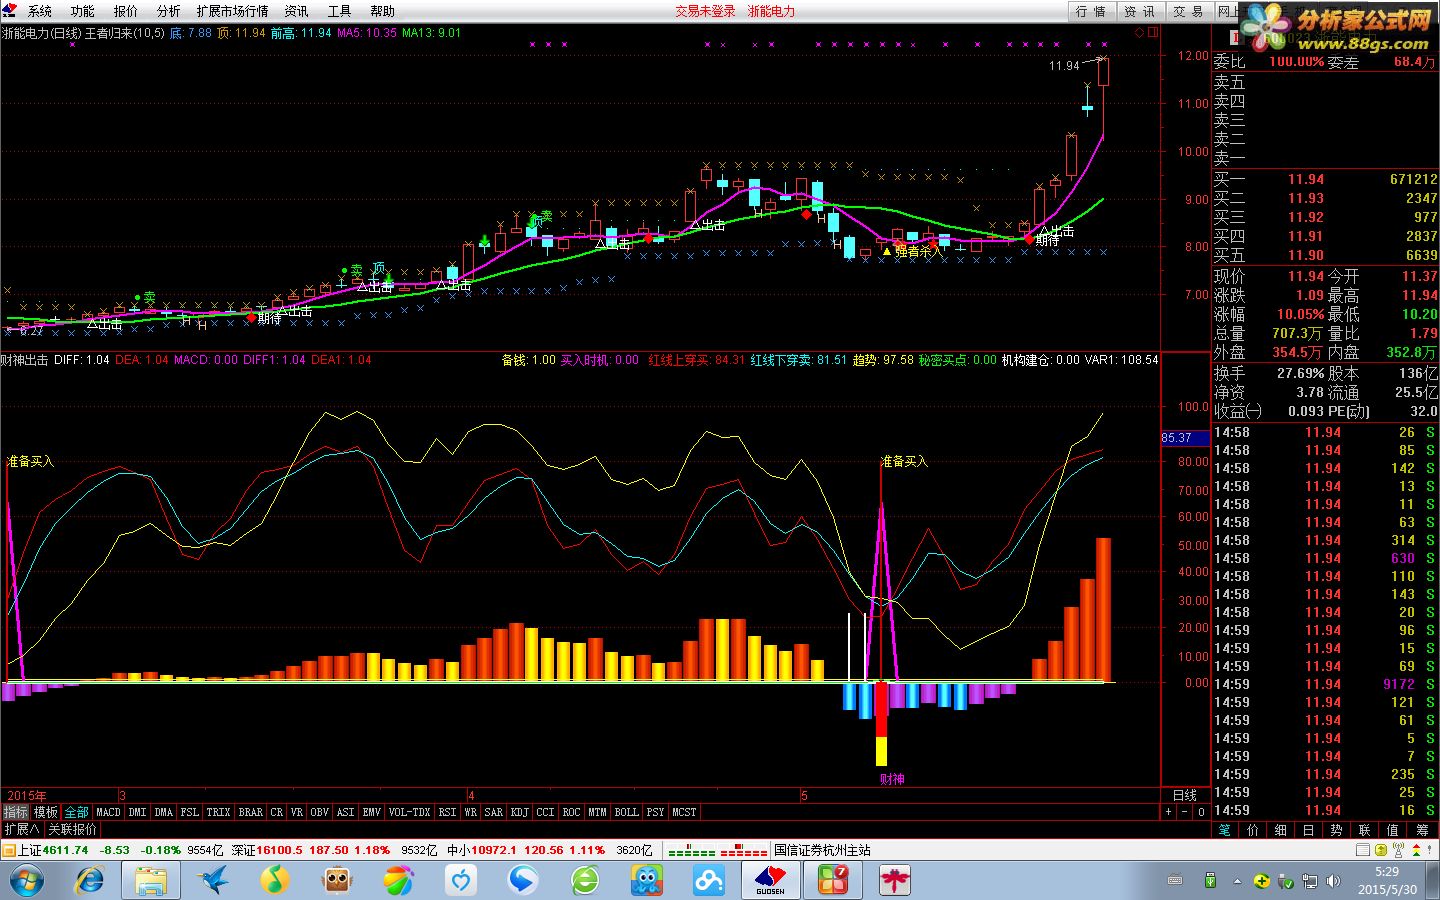This screenshot has height=900, width=1440.
Task: Click the 交易未登录 status link
Action: tap(705, 11)
